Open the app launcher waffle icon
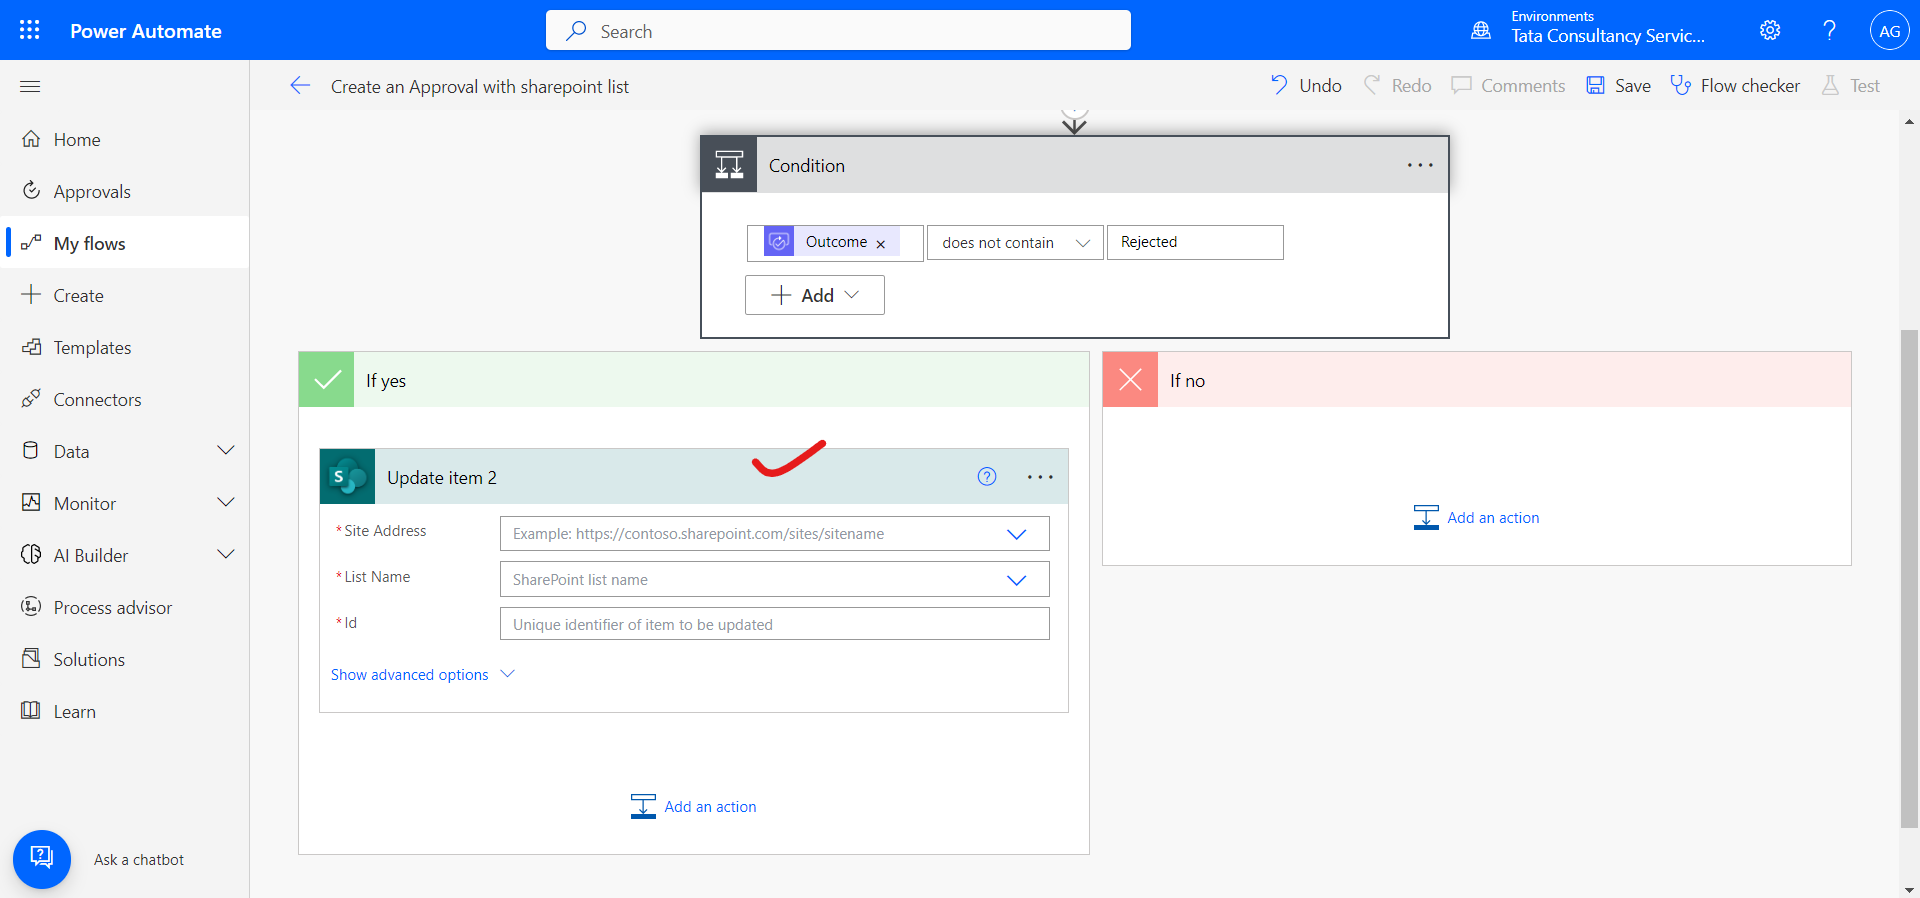 click(30, 30)
